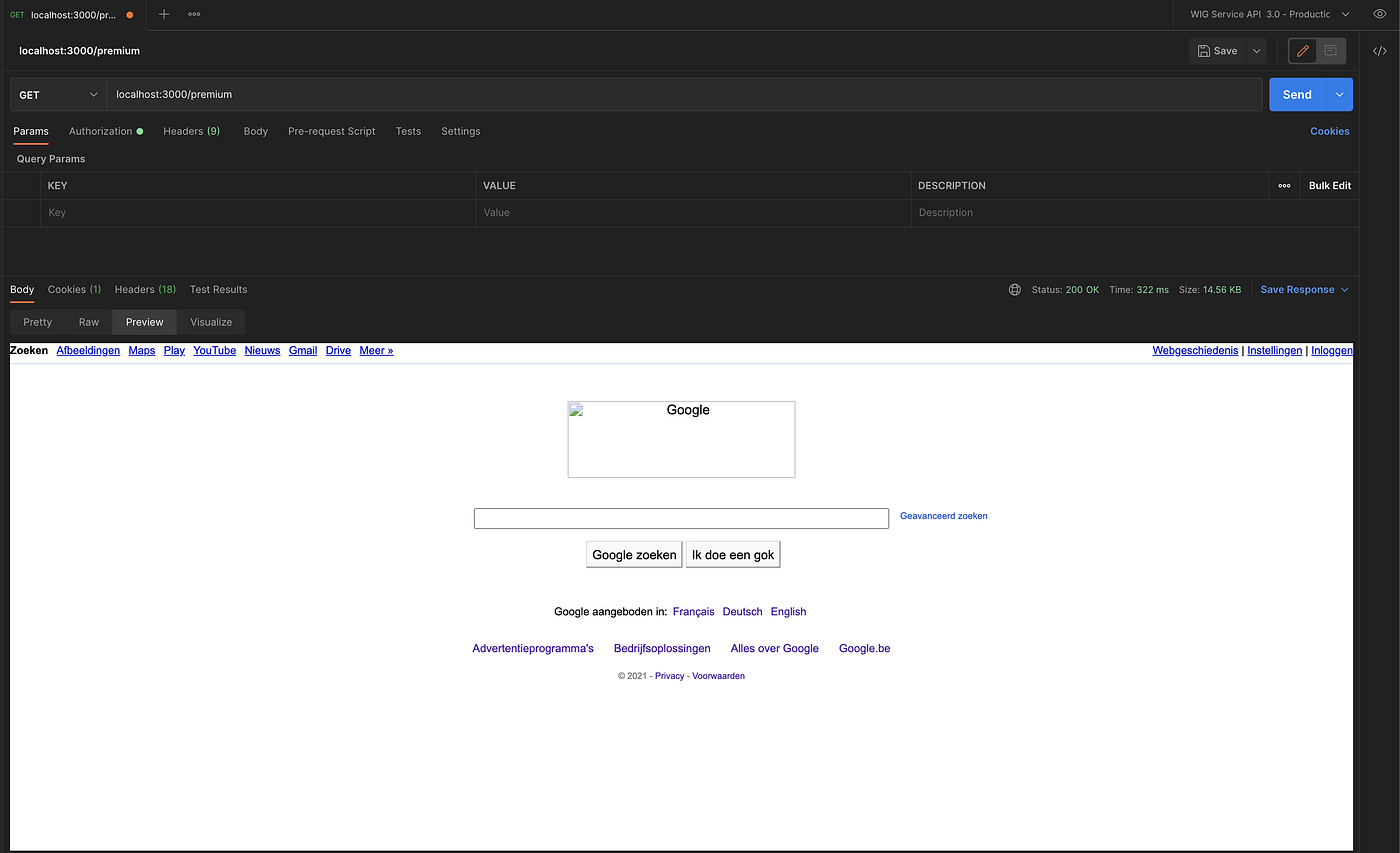The height and width of the screenshot is (853, 1400).
Task: Switch to the pencil edit mode icon
Action: (1302, 51)
